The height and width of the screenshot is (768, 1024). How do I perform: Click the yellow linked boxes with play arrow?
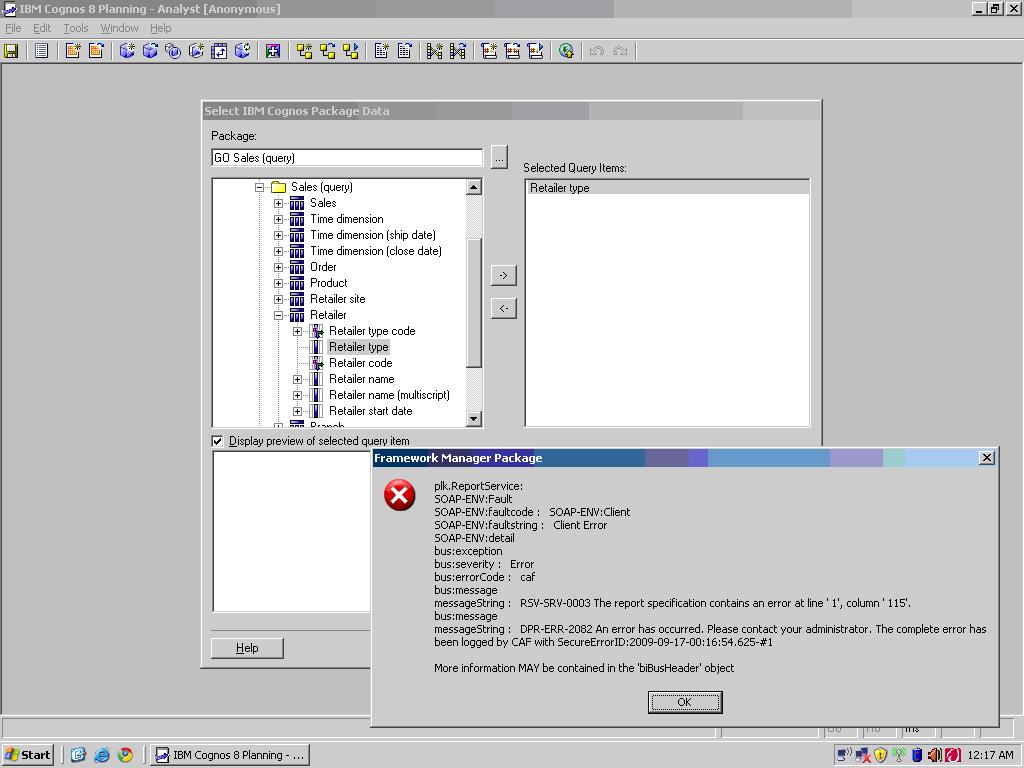pos(351,51)
